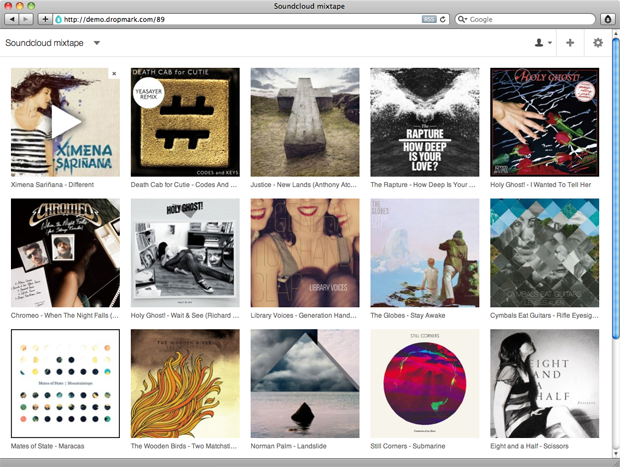This screenshot has height=467, width=620.
Task: Click 'Still Corners - Submarine' caption
Action: click(x=408, y=446)
